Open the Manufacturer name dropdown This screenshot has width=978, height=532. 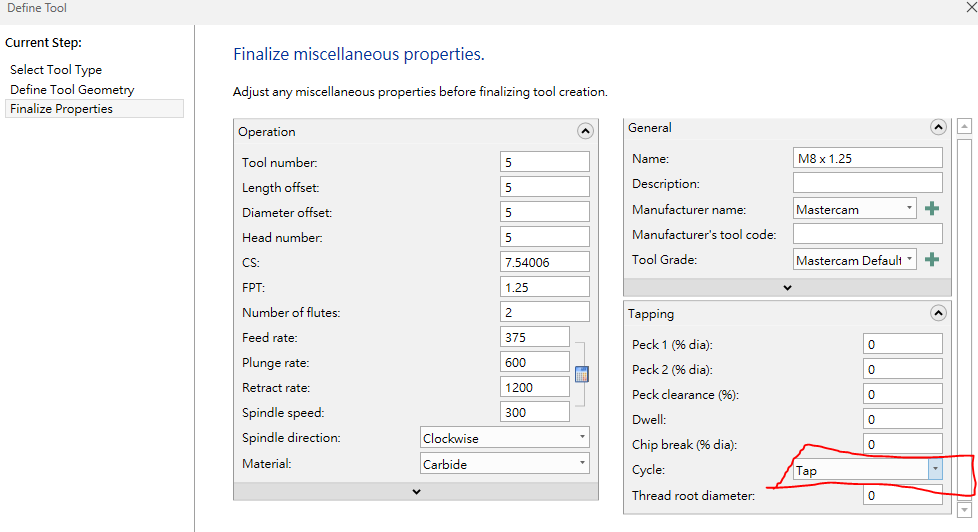[x=855, y=209]
